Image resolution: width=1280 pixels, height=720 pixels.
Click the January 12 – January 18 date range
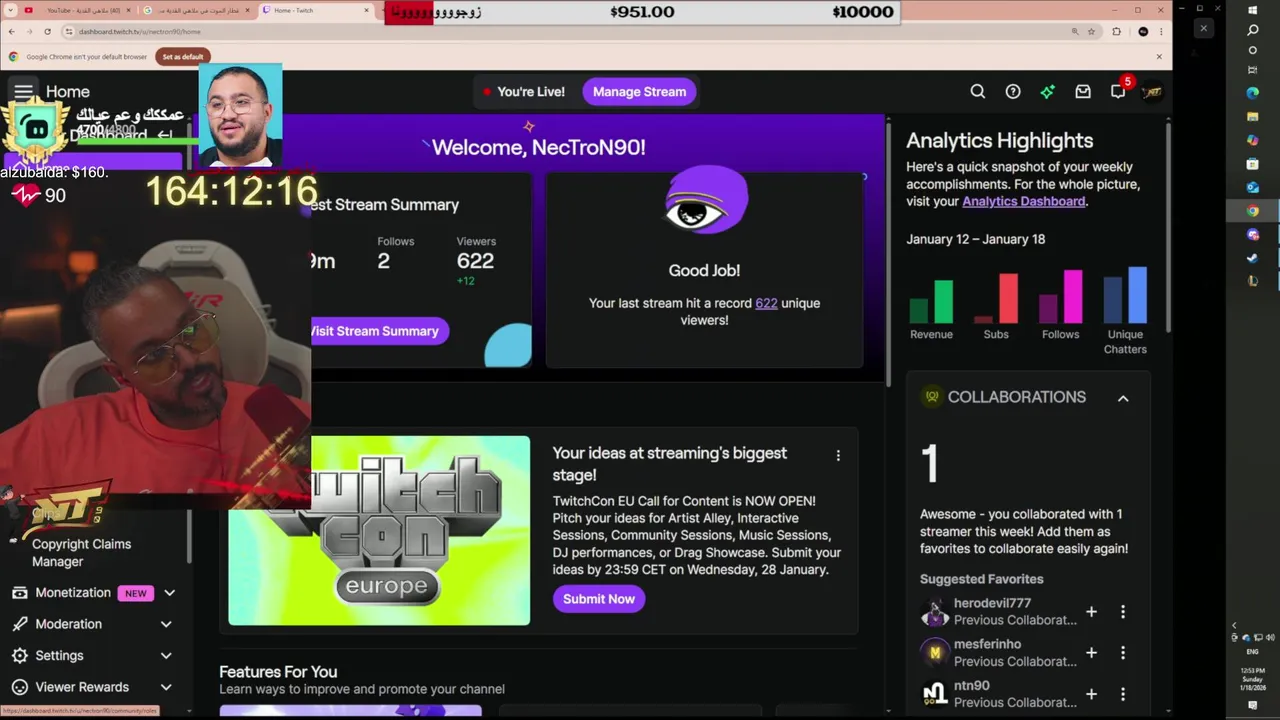975,239
